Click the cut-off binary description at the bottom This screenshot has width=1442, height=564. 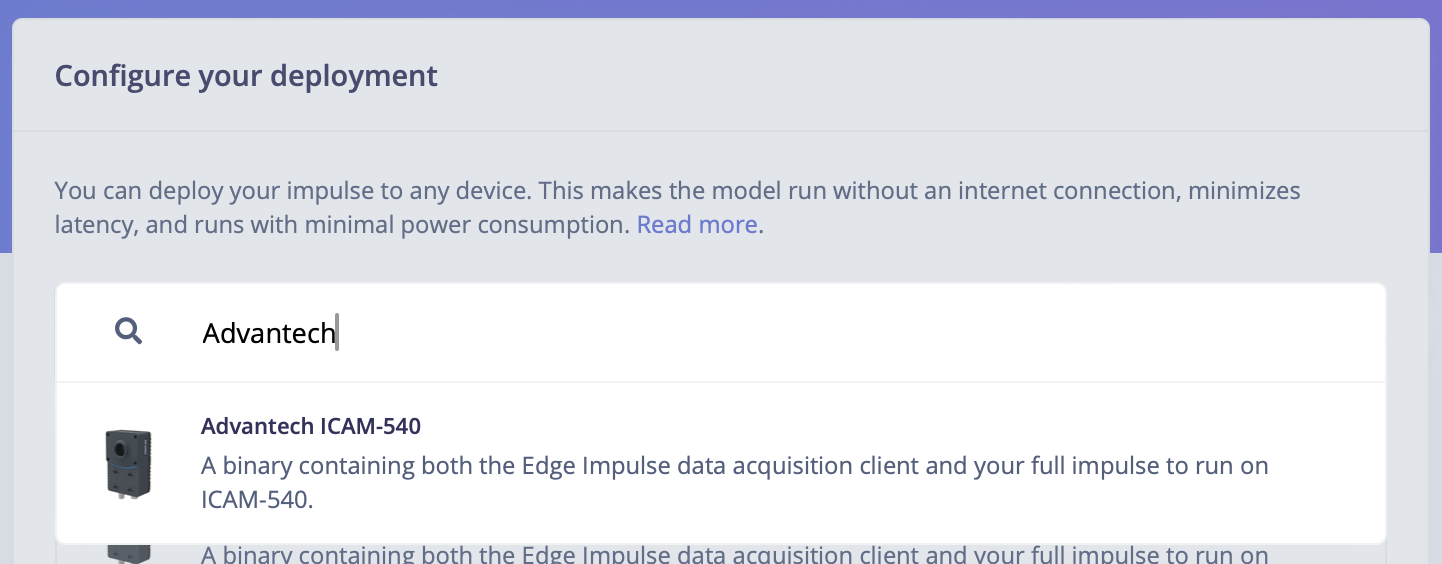tap(734, 554)
